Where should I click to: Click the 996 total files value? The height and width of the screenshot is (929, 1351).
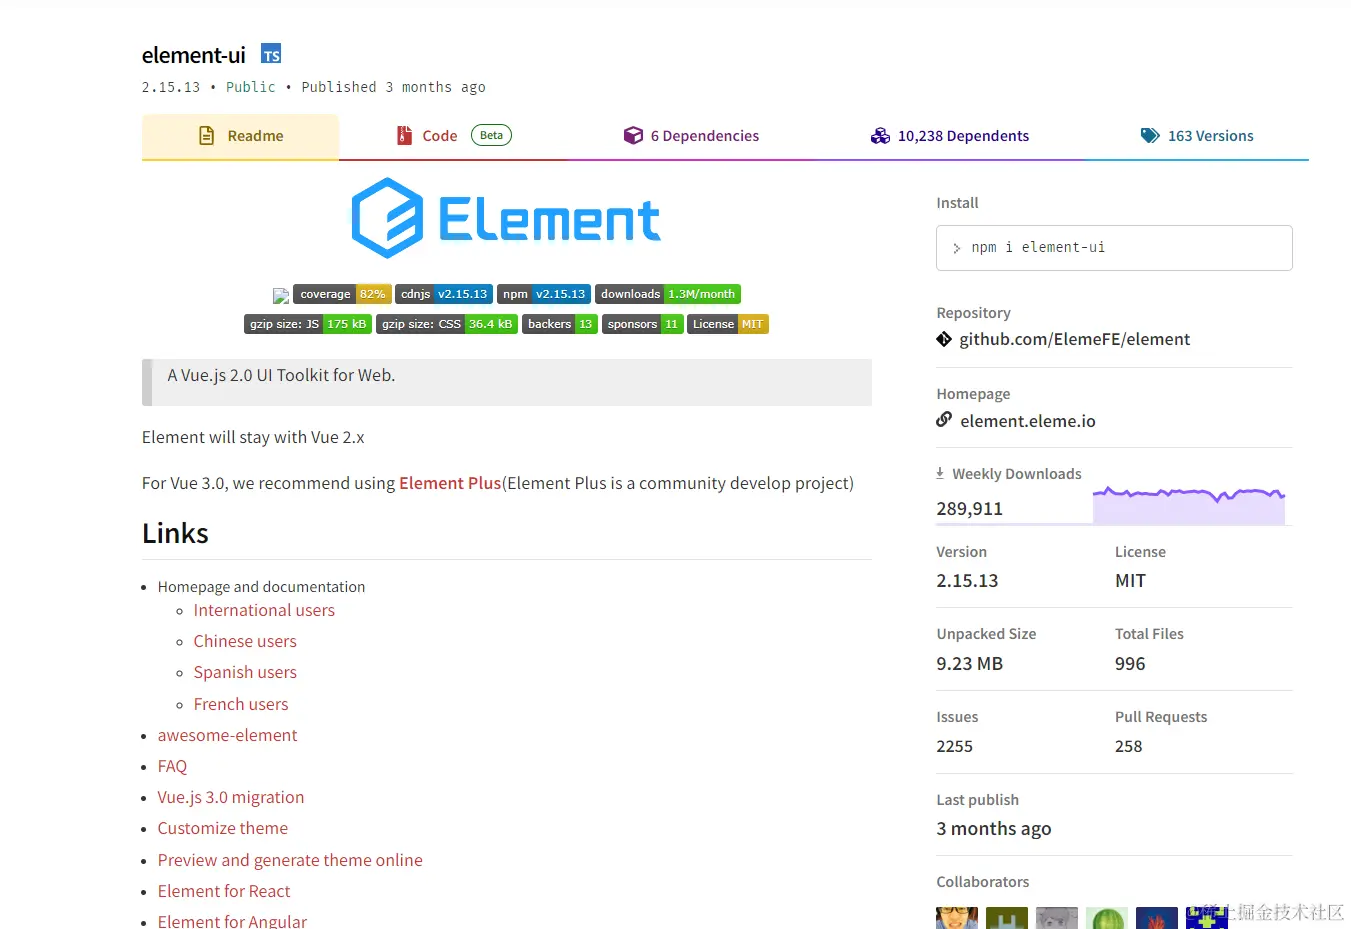[1130, 663]
